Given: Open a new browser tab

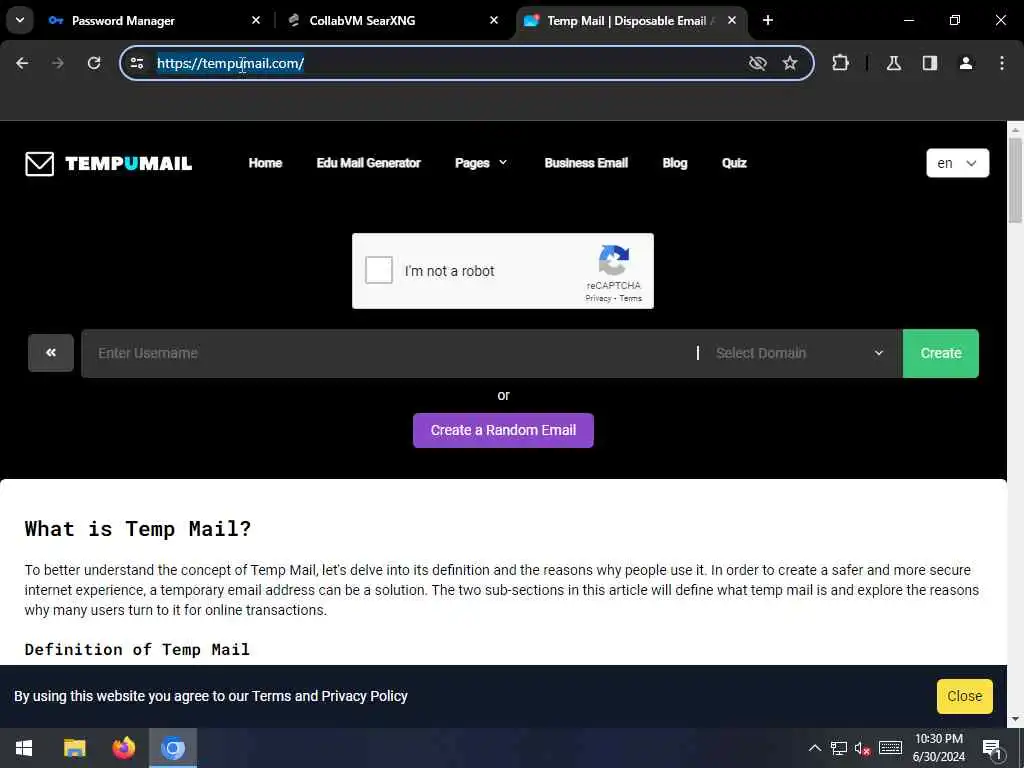Looking at the screenshot, I should [x=768, y=20].
